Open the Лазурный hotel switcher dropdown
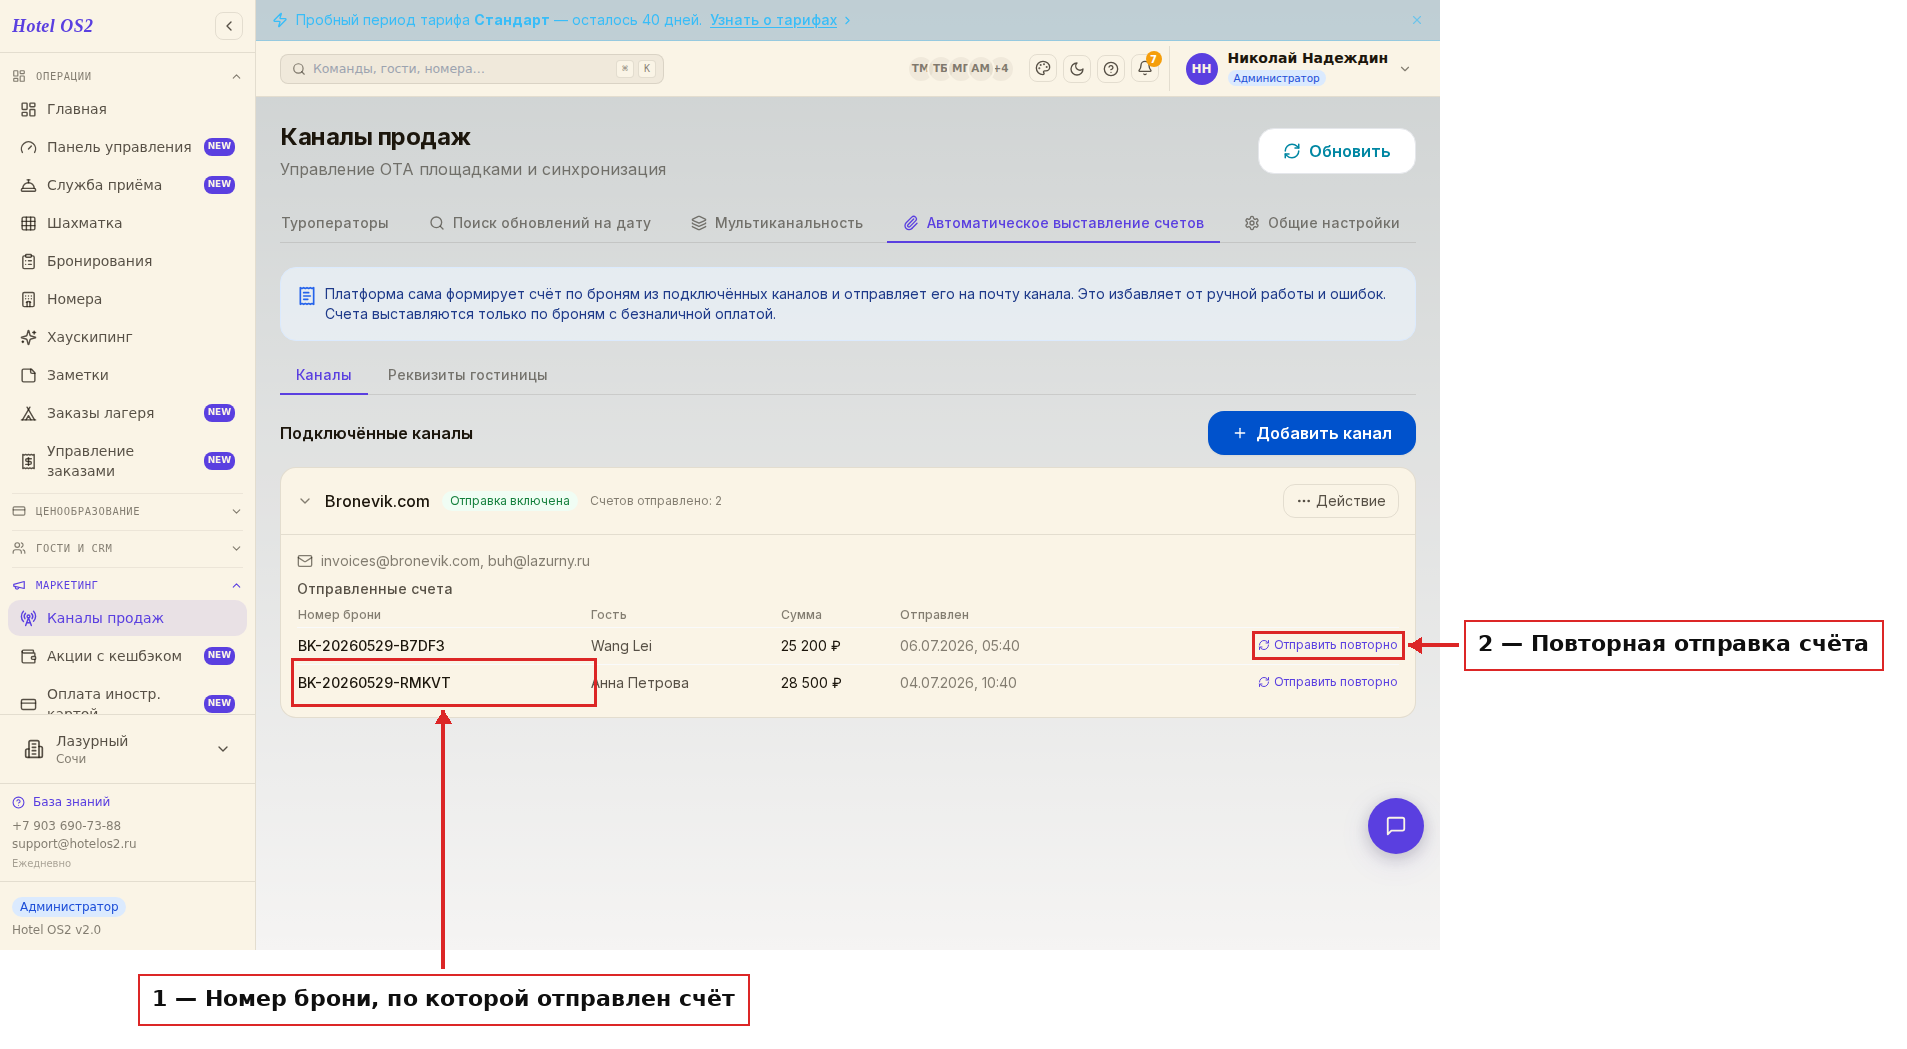1907x1049 pixels. click(x=127, y=749)
